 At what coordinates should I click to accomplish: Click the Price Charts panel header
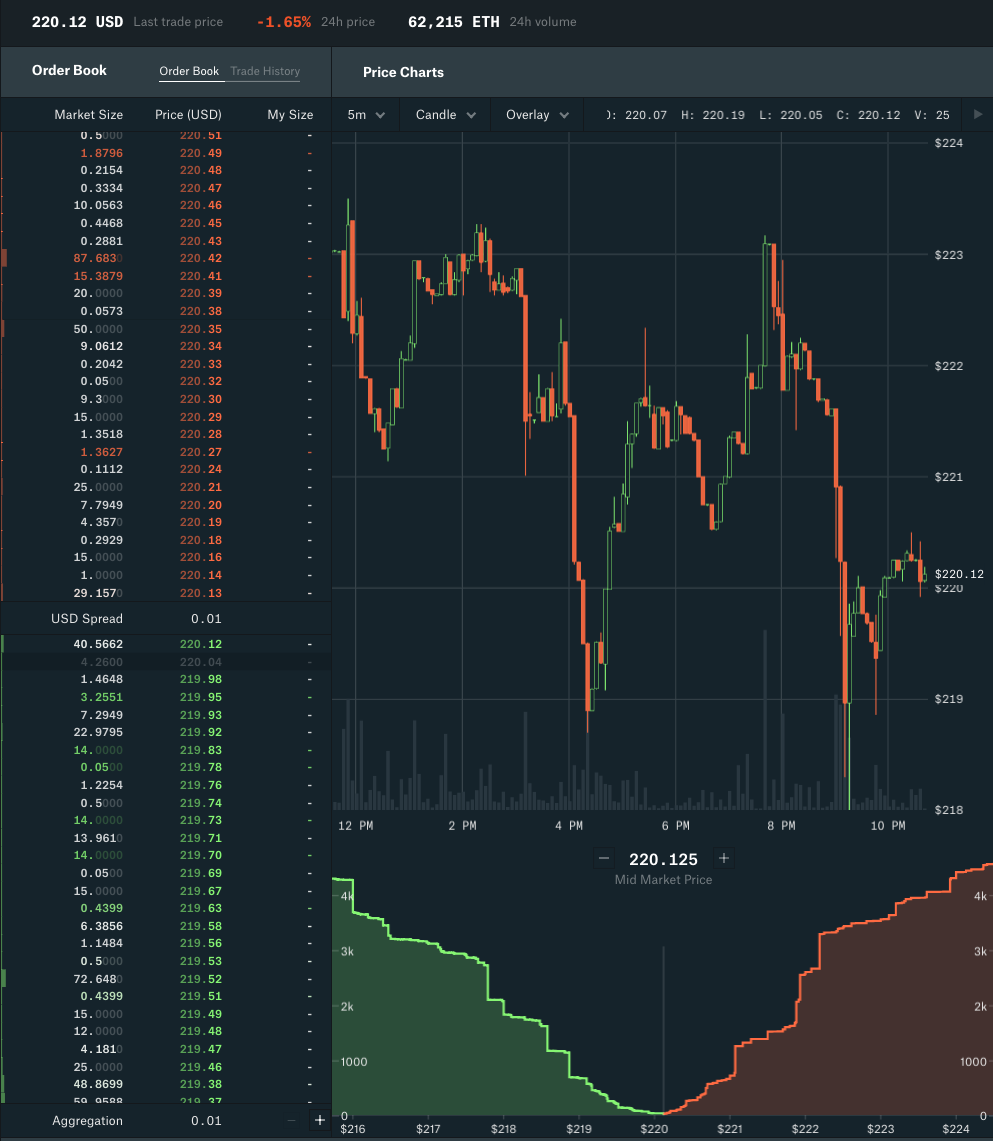[x=402, y=71]
